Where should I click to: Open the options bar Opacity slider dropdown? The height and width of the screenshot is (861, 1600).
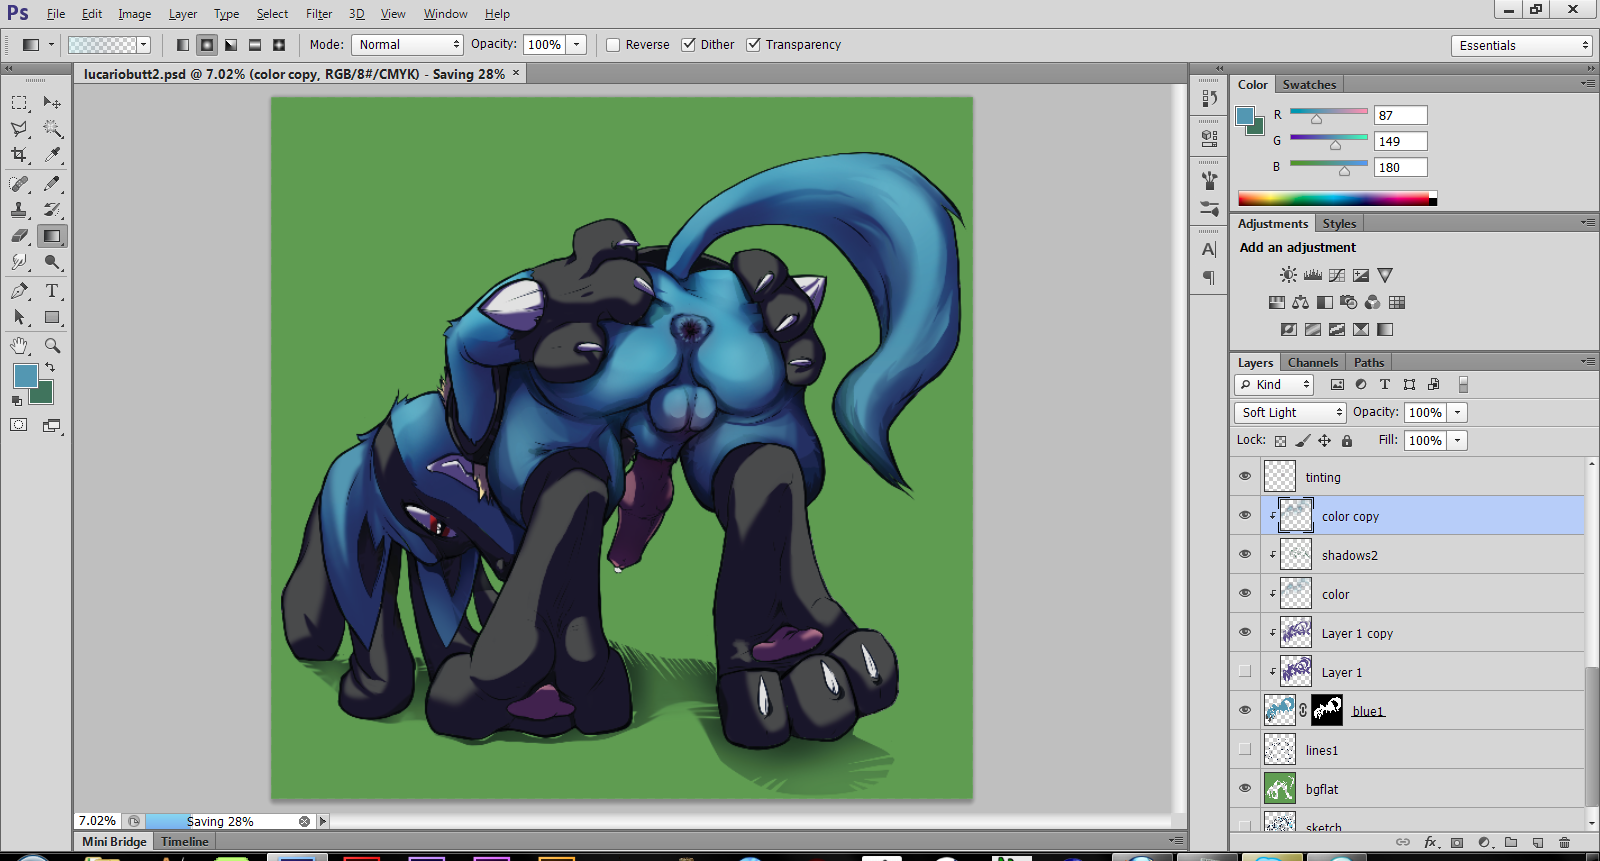tap(576, 45)
